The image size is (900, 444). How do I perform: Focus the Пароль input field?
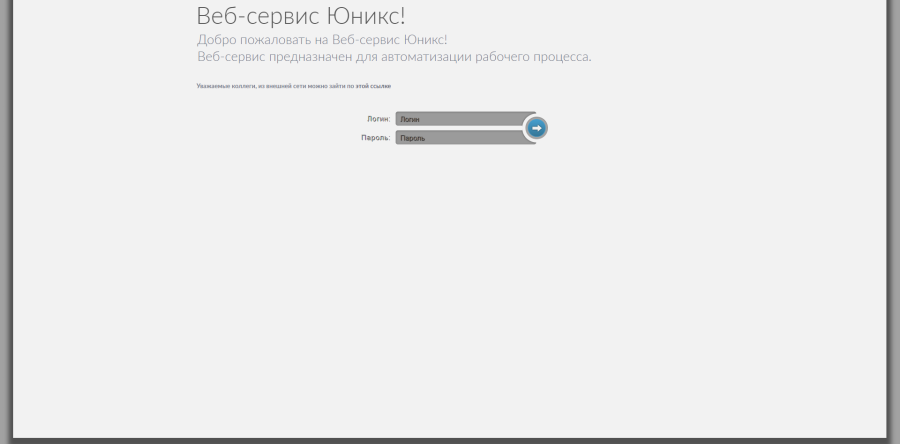465,138
